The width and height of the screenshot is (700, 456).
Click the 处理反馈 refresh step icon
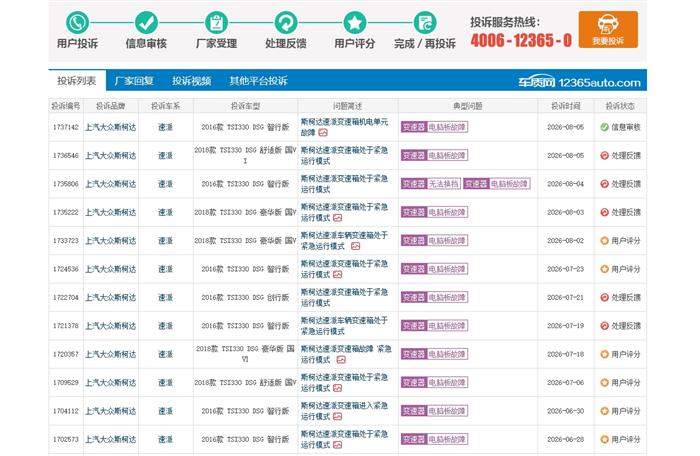click(x=286, y=22)
